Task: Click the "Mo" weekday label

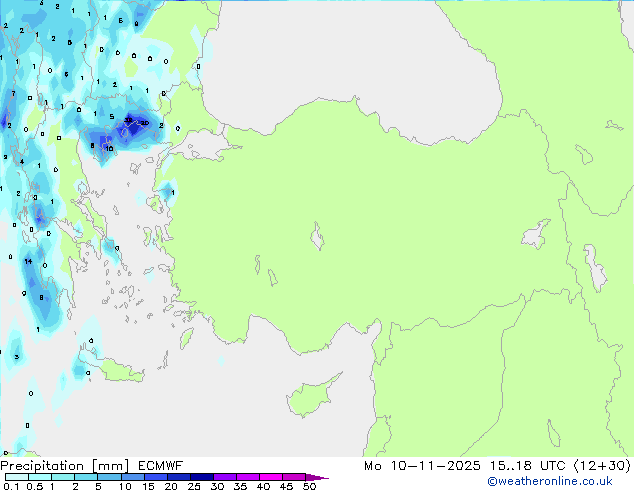Action: click(372, 466)
